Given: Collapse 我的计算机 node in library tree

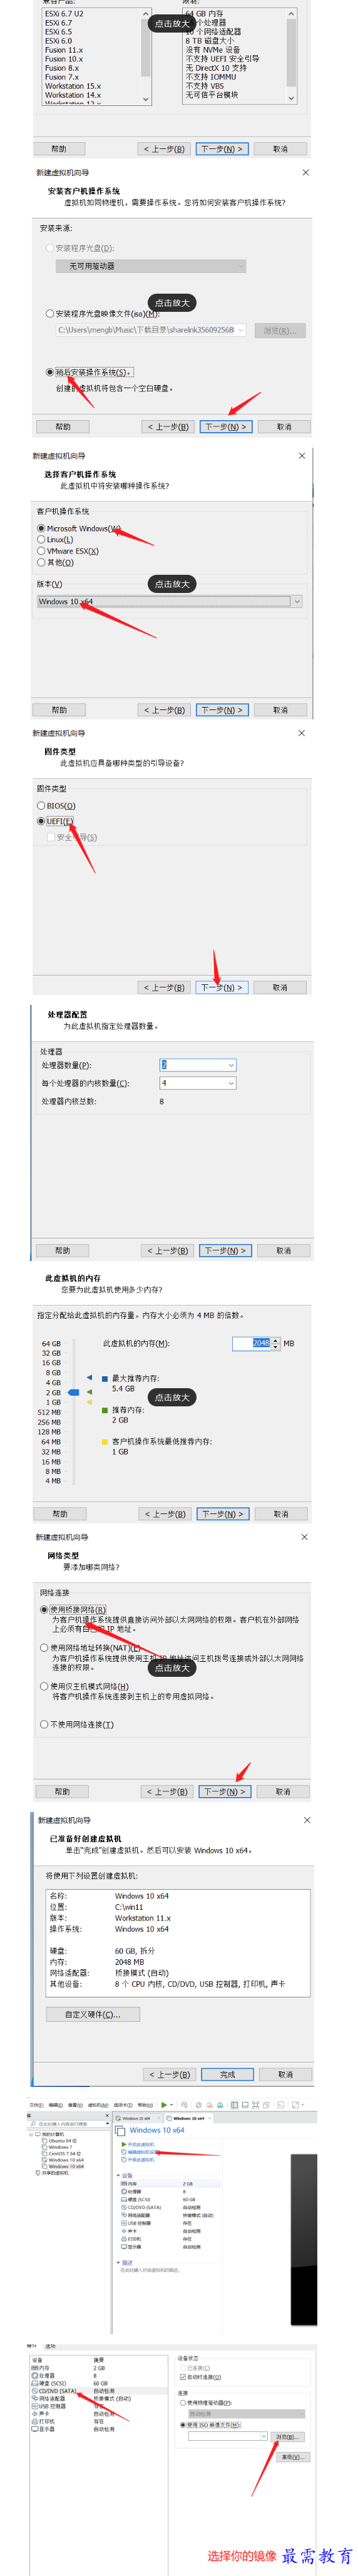Looking at the screenshot, I should click(33, 2134).
